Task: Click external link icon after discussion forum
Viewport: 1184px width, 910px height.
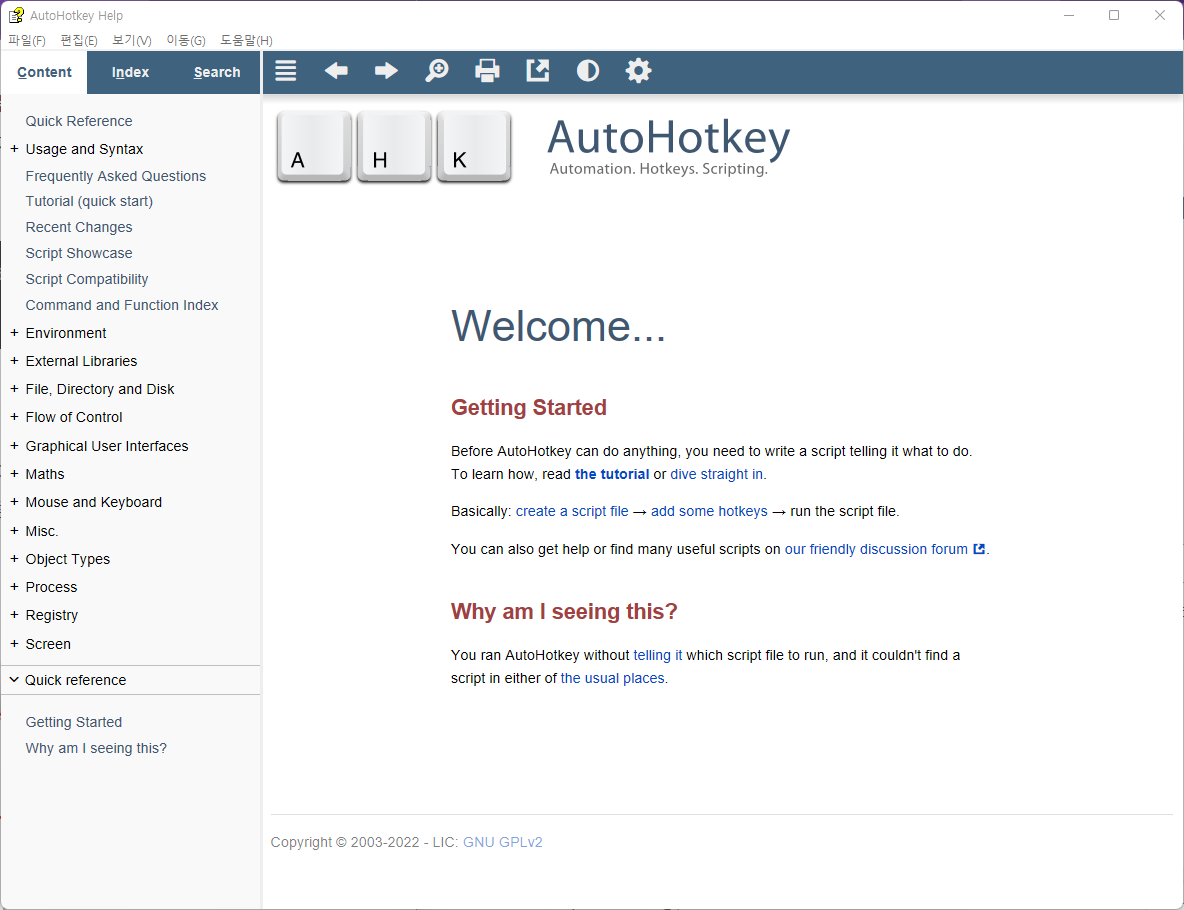Action: pos(979,549)
